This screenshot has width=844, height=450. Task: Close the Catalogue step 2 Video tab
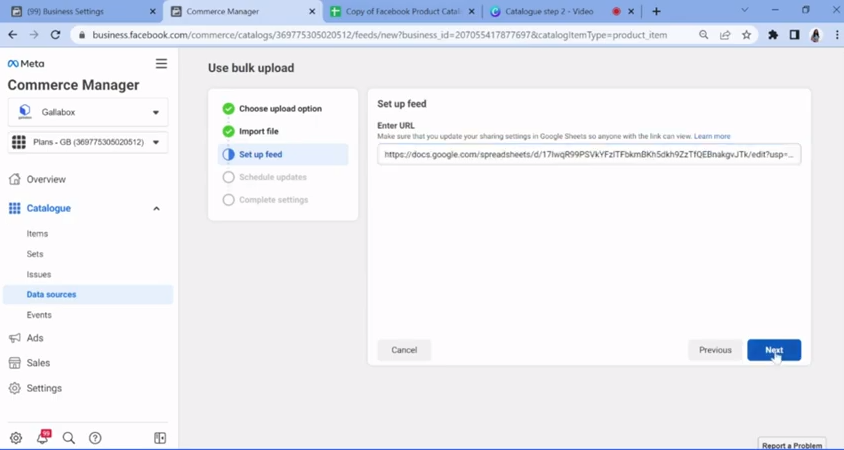[631, 11]
